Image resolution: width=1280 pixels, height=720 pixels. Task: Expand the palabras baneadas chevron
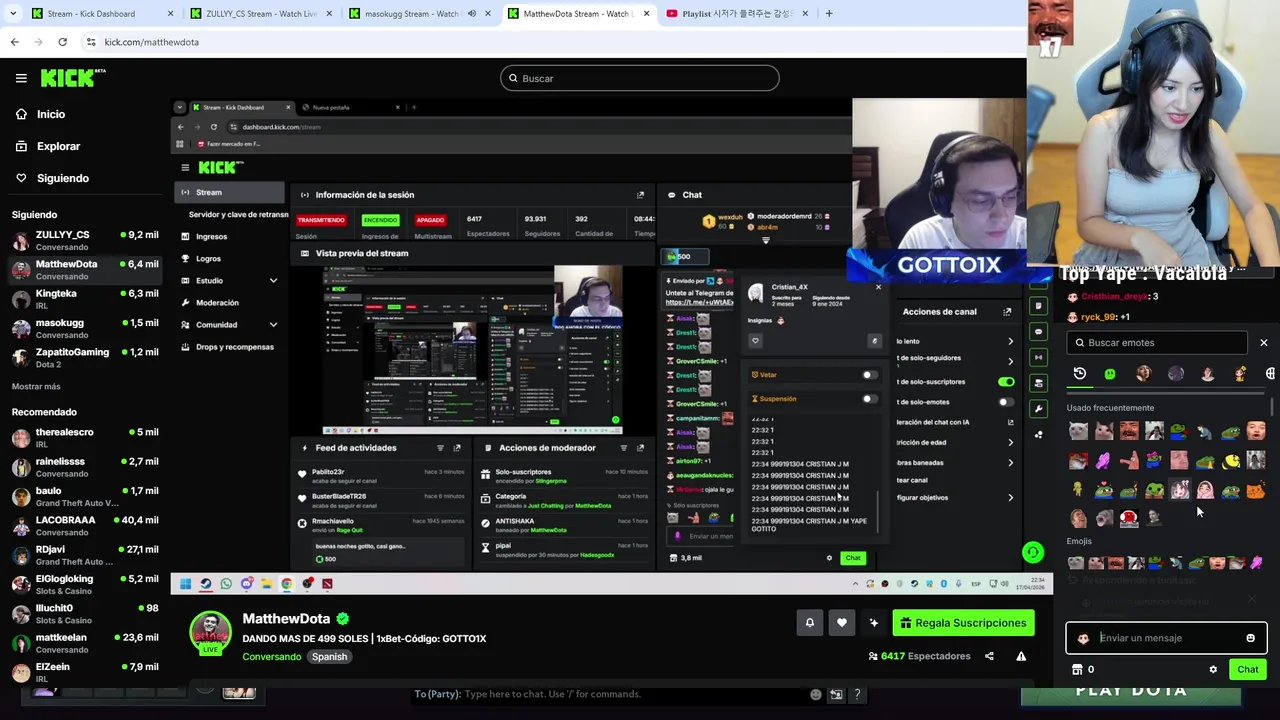tap(1010, 463)
